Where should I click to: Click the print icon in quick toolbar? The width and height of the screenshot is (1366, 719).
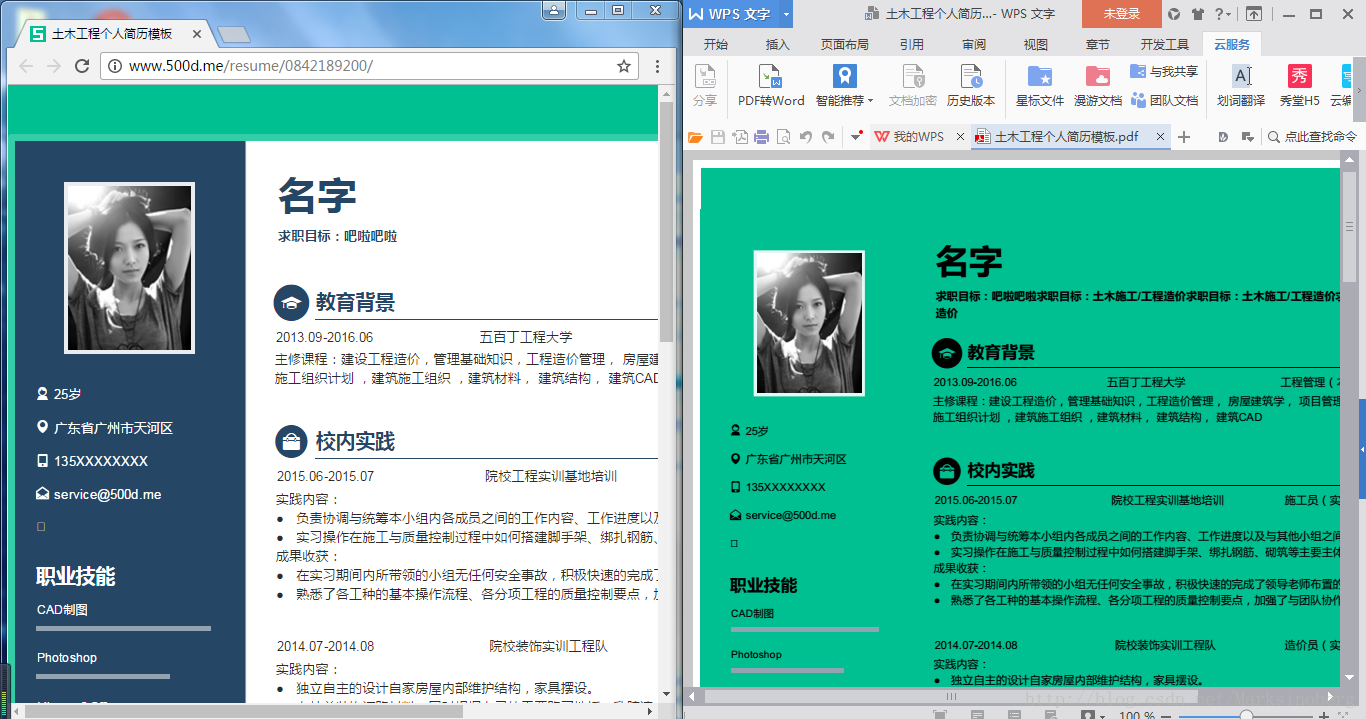[x=761, y=137]
